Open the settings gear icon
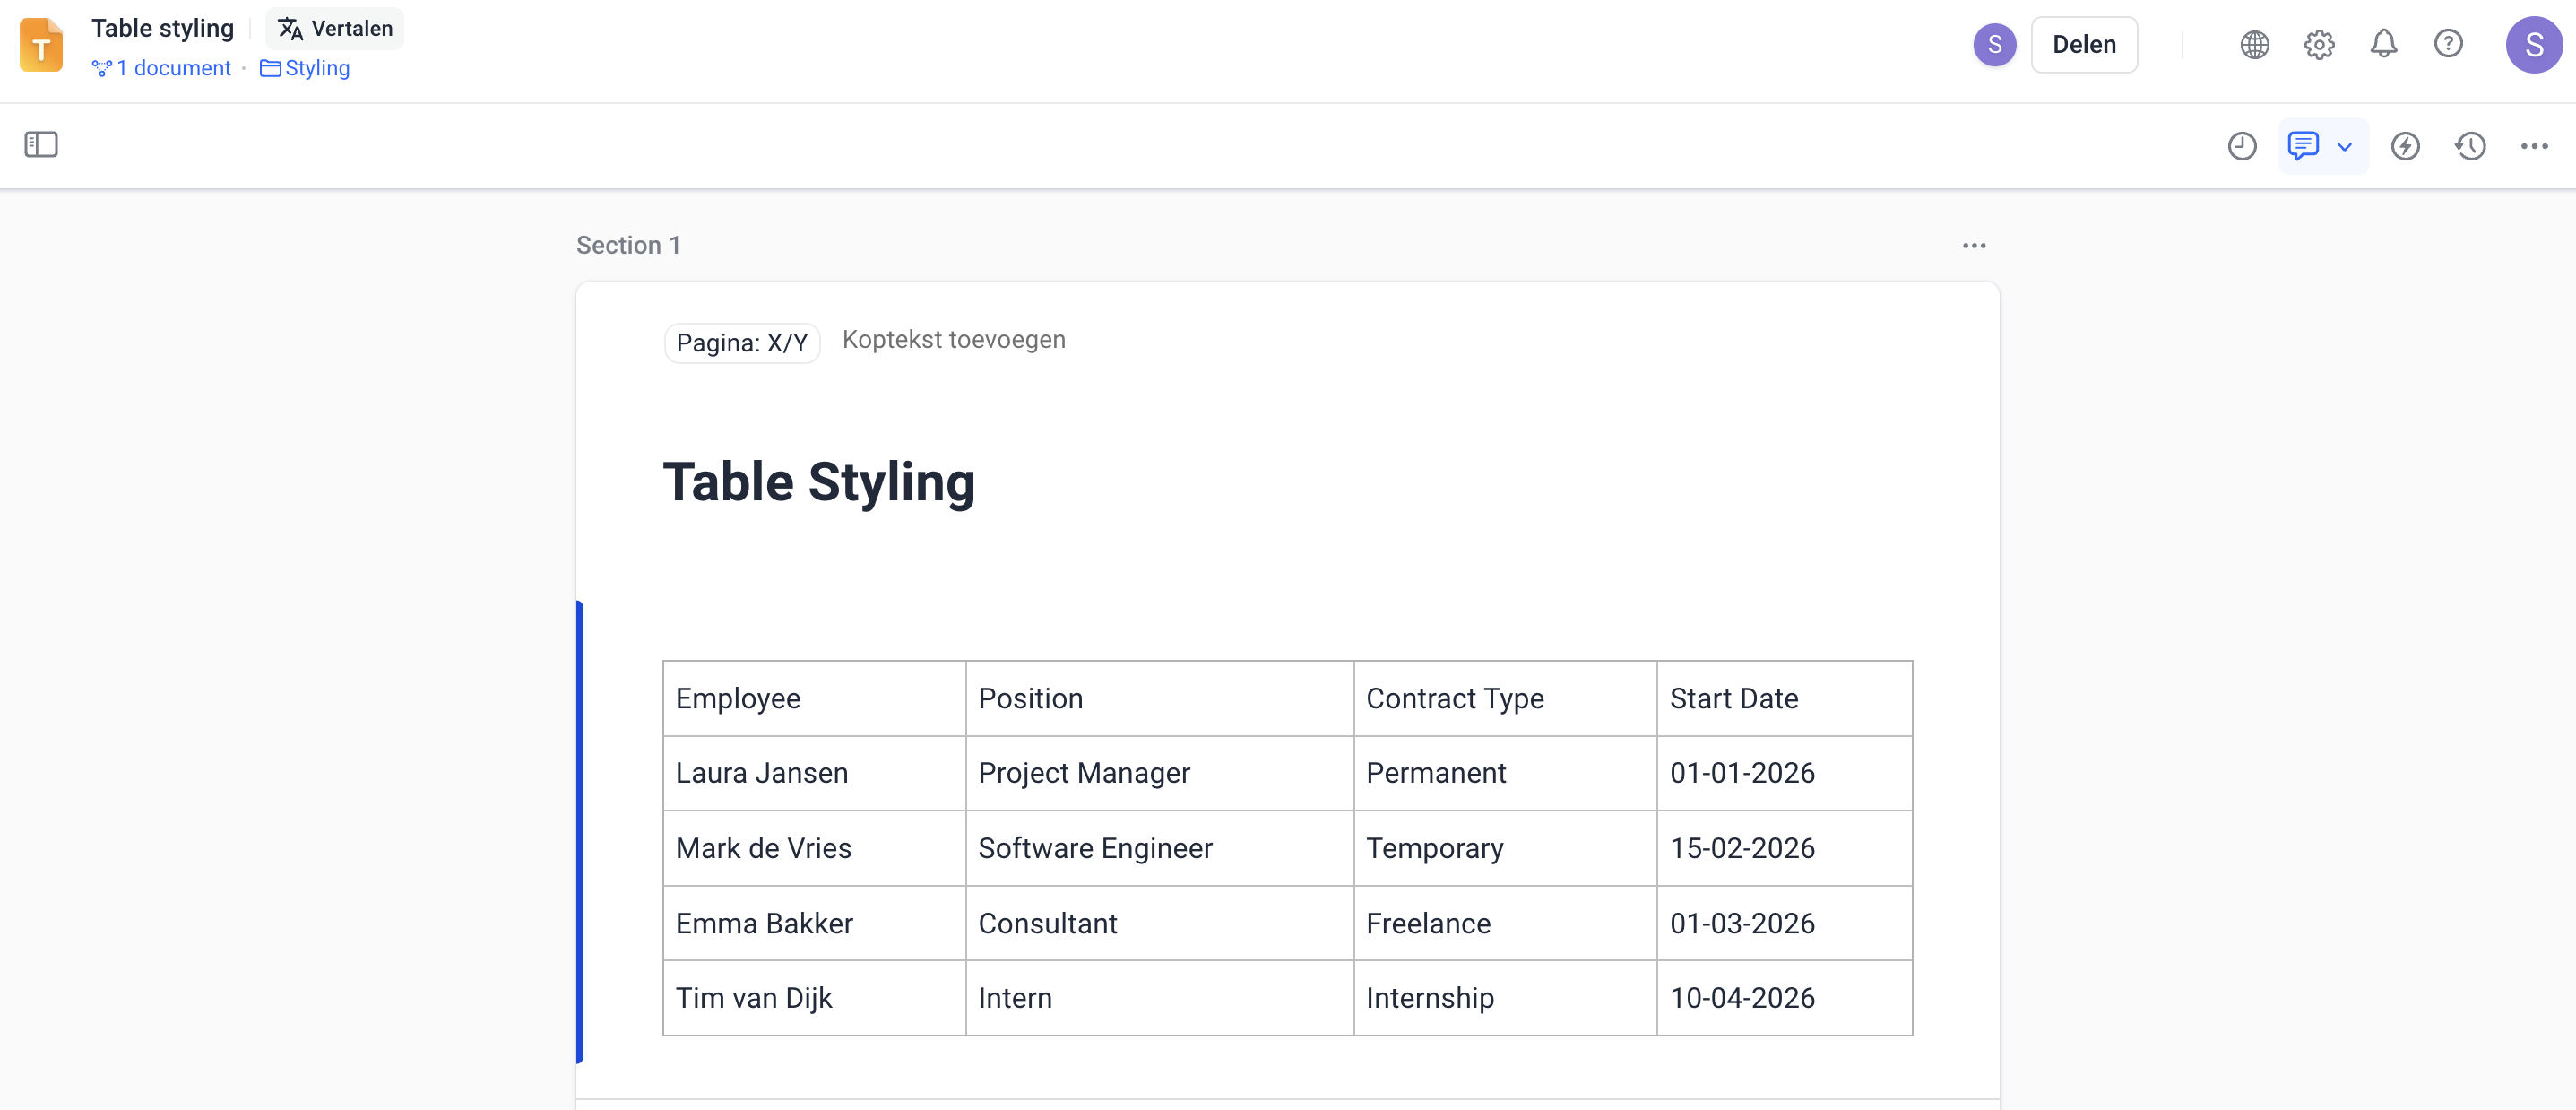Image resolution: width=2576 pixels, height=1110 pixels. coord(2318,45)
